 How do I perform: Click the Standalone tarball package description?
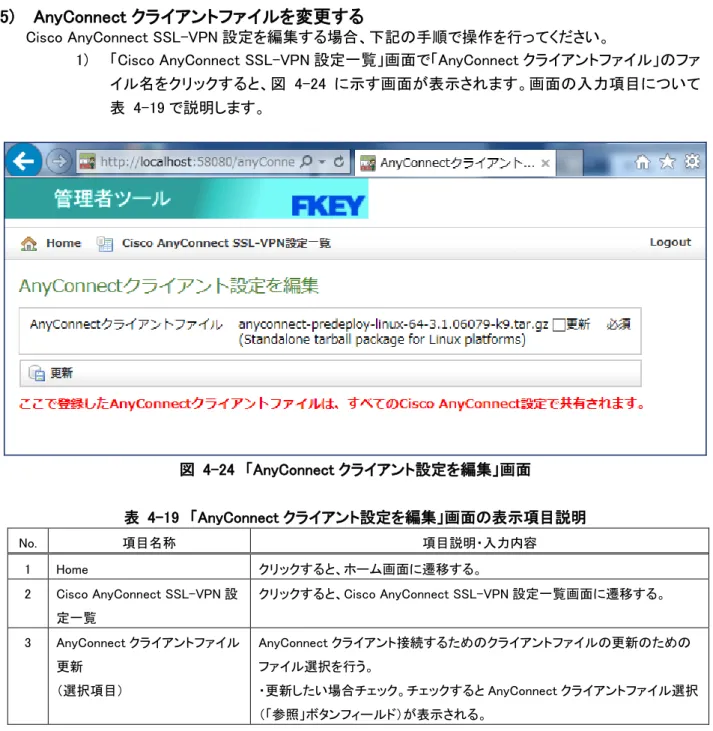pos(382,339)
